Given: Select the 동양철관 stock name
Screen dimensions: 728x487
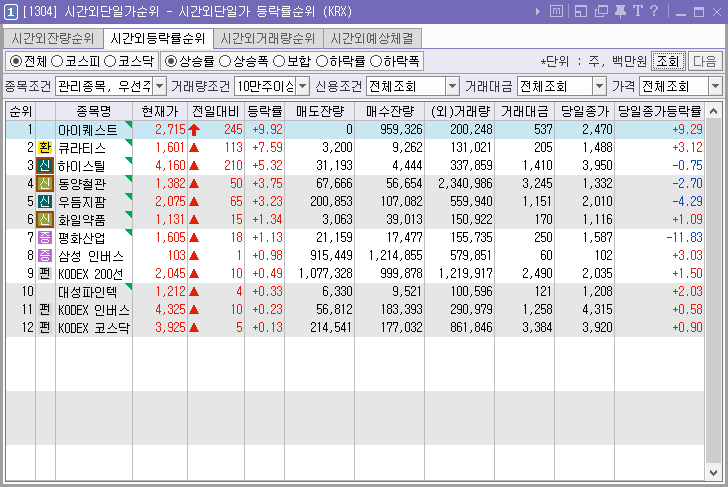Looking at the screenshot, I should (82, 184).
